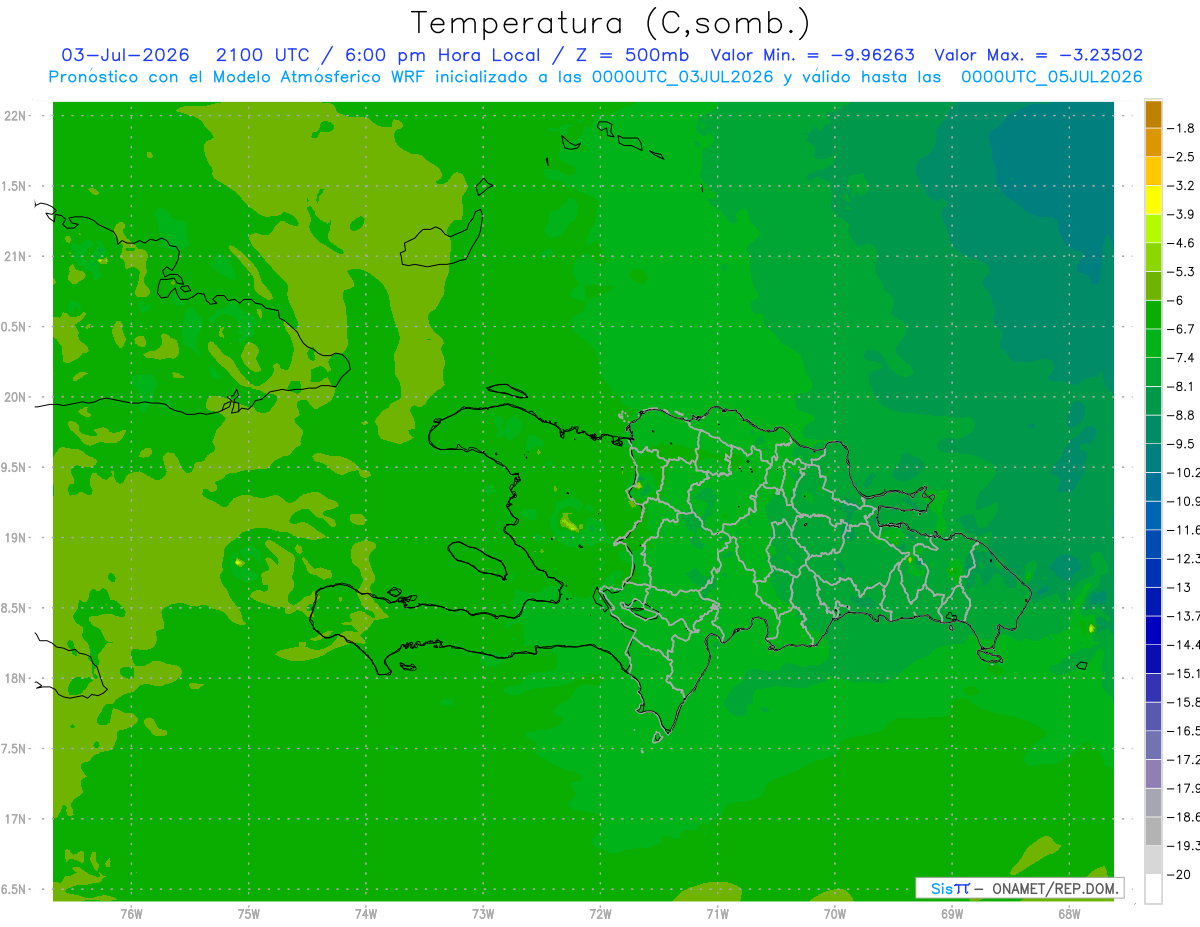1200x927 pixels.
Task: Click the "-13" color scale label
Action: [1178, 588]
